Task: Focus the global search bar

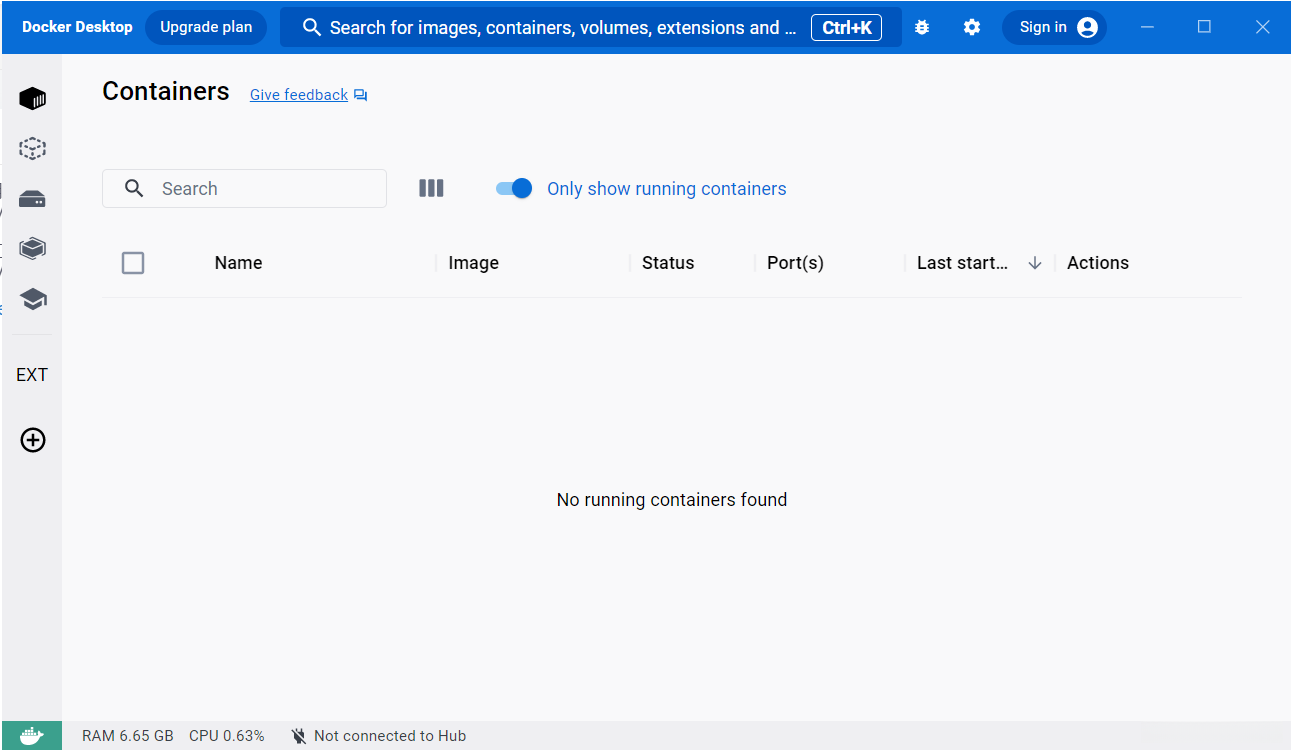Action: pos(591,28)
